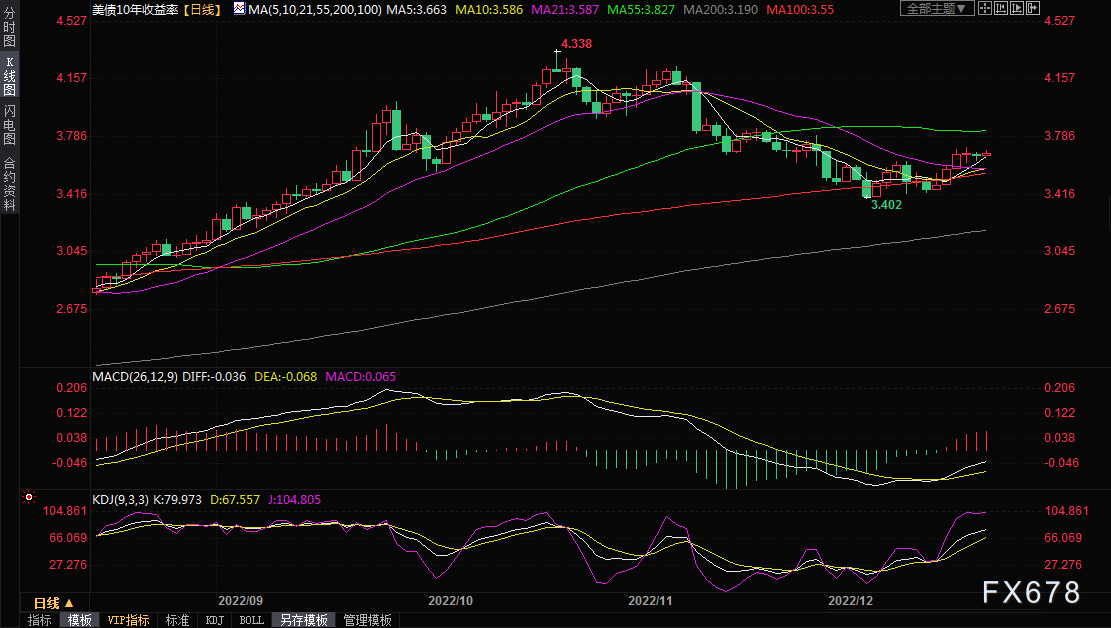
Task: Open the VIP指标 tab
Action: (128, 620)
